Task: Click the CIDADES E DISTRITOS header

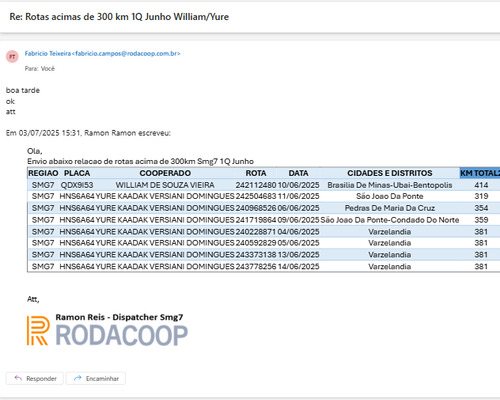Action: tap(390, 173)
